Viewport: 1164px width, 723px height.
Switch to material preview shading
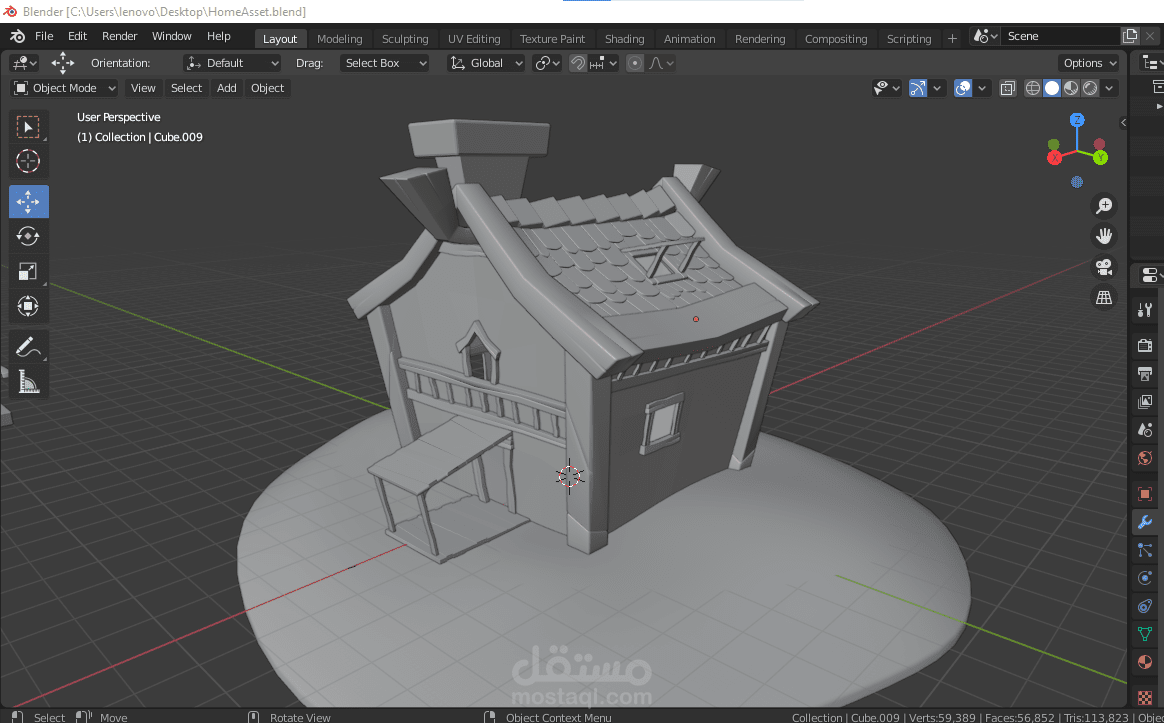[x=1071, y=88]
